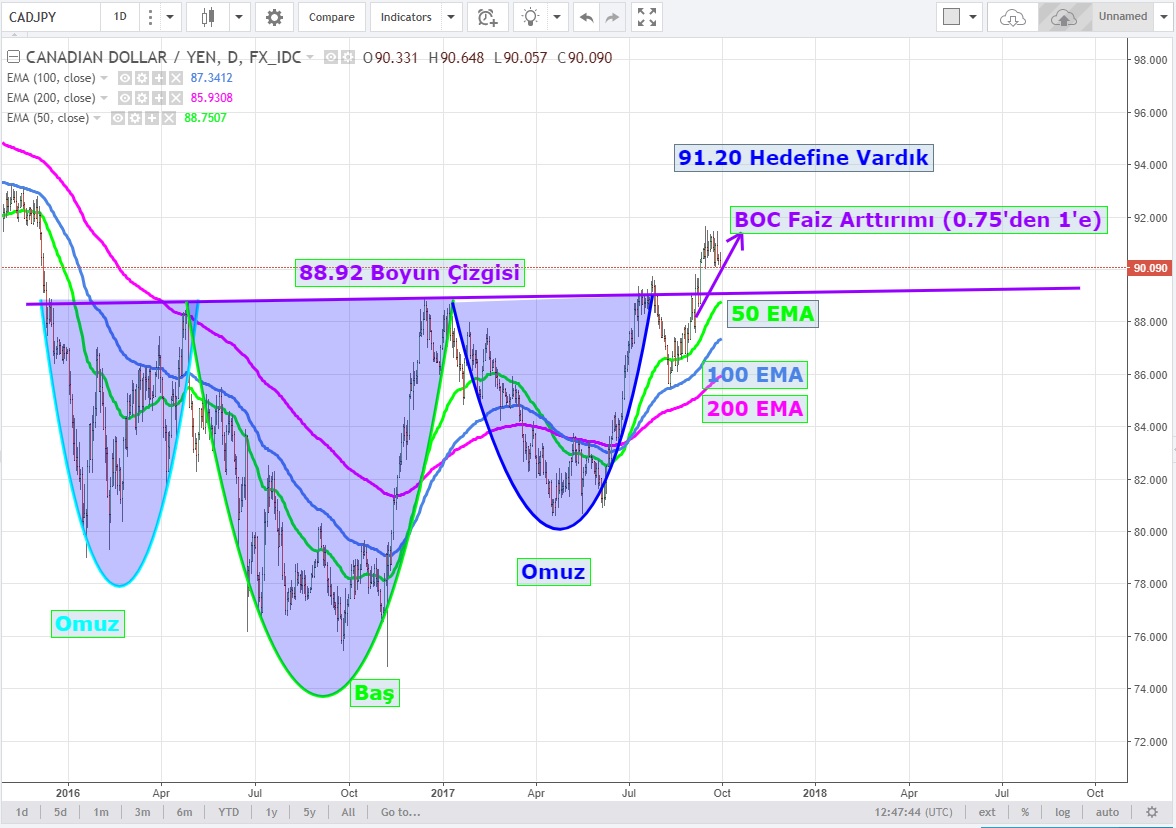The width and height of the screenshot is (1176, 828).
Task: Toggle auto scale at bottom right
Action: (1107, 812)
